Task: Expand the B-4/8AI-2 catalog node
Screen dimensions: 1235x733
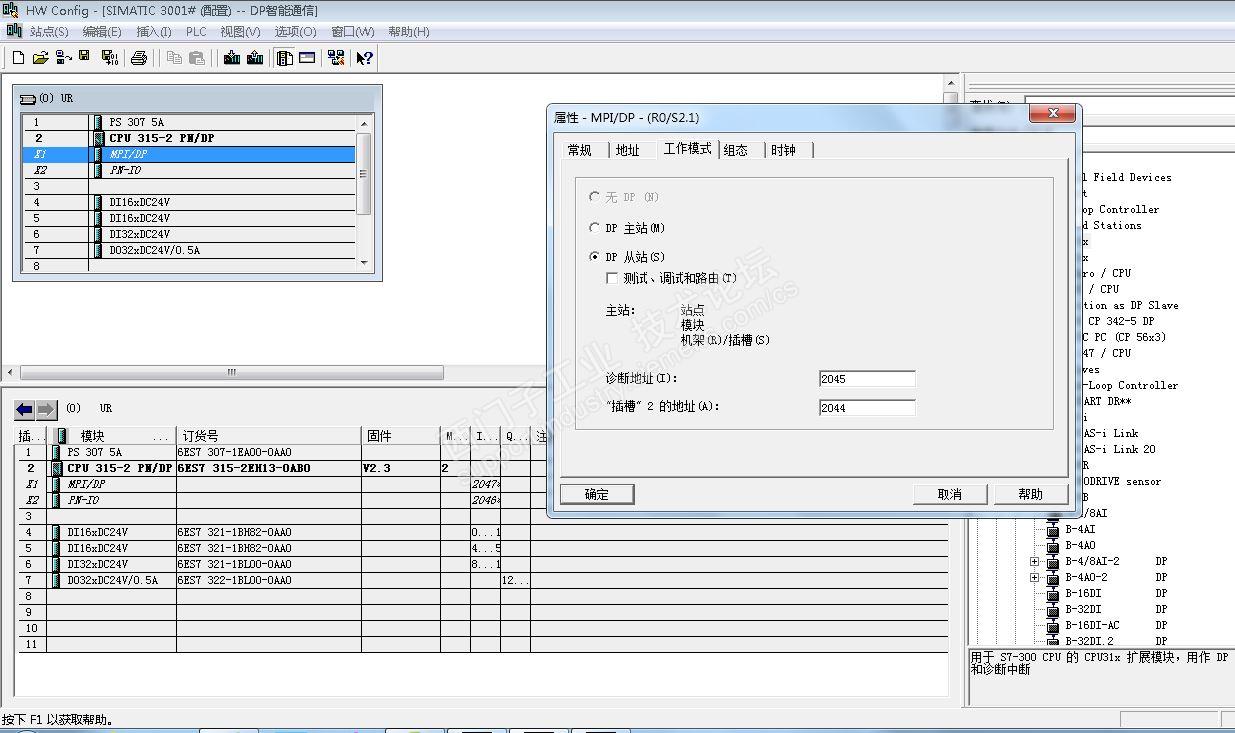Action: coord(1035,562)
